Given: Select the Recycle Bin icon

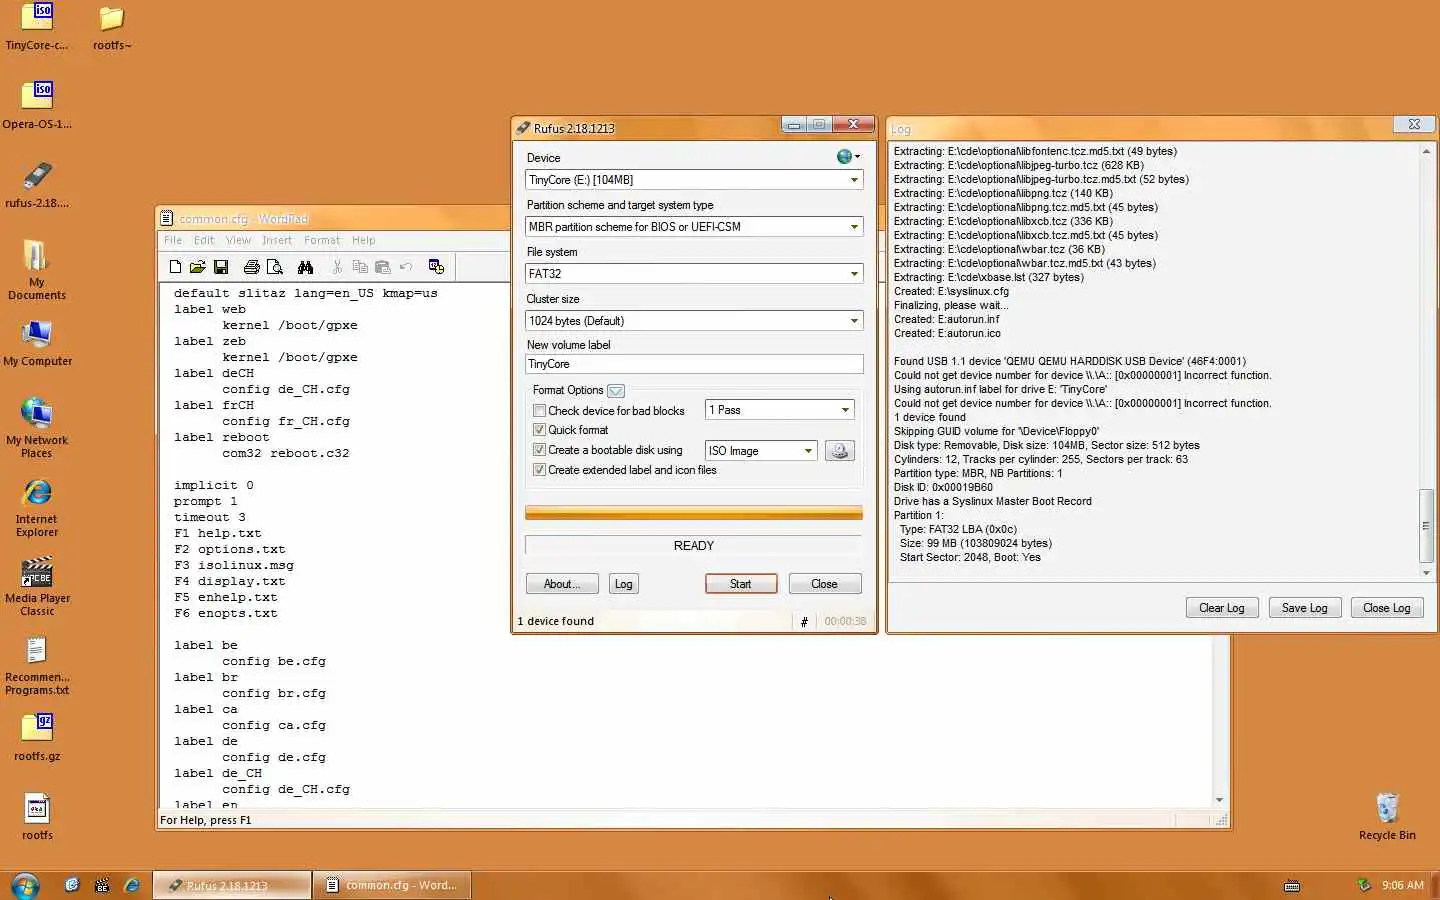Looking at the screenshot, I should click(1387, 816).
